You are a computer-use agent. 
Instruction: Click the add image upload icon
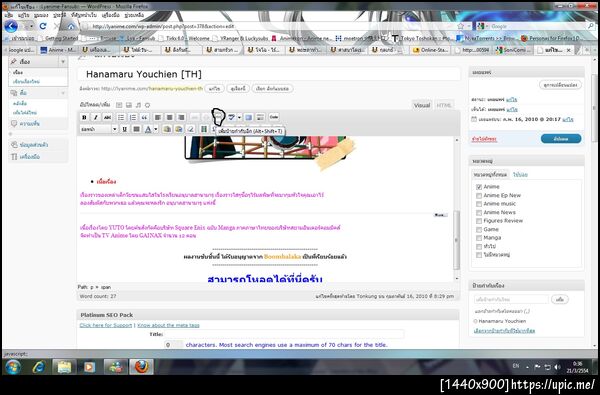click(x=119, y=105)
